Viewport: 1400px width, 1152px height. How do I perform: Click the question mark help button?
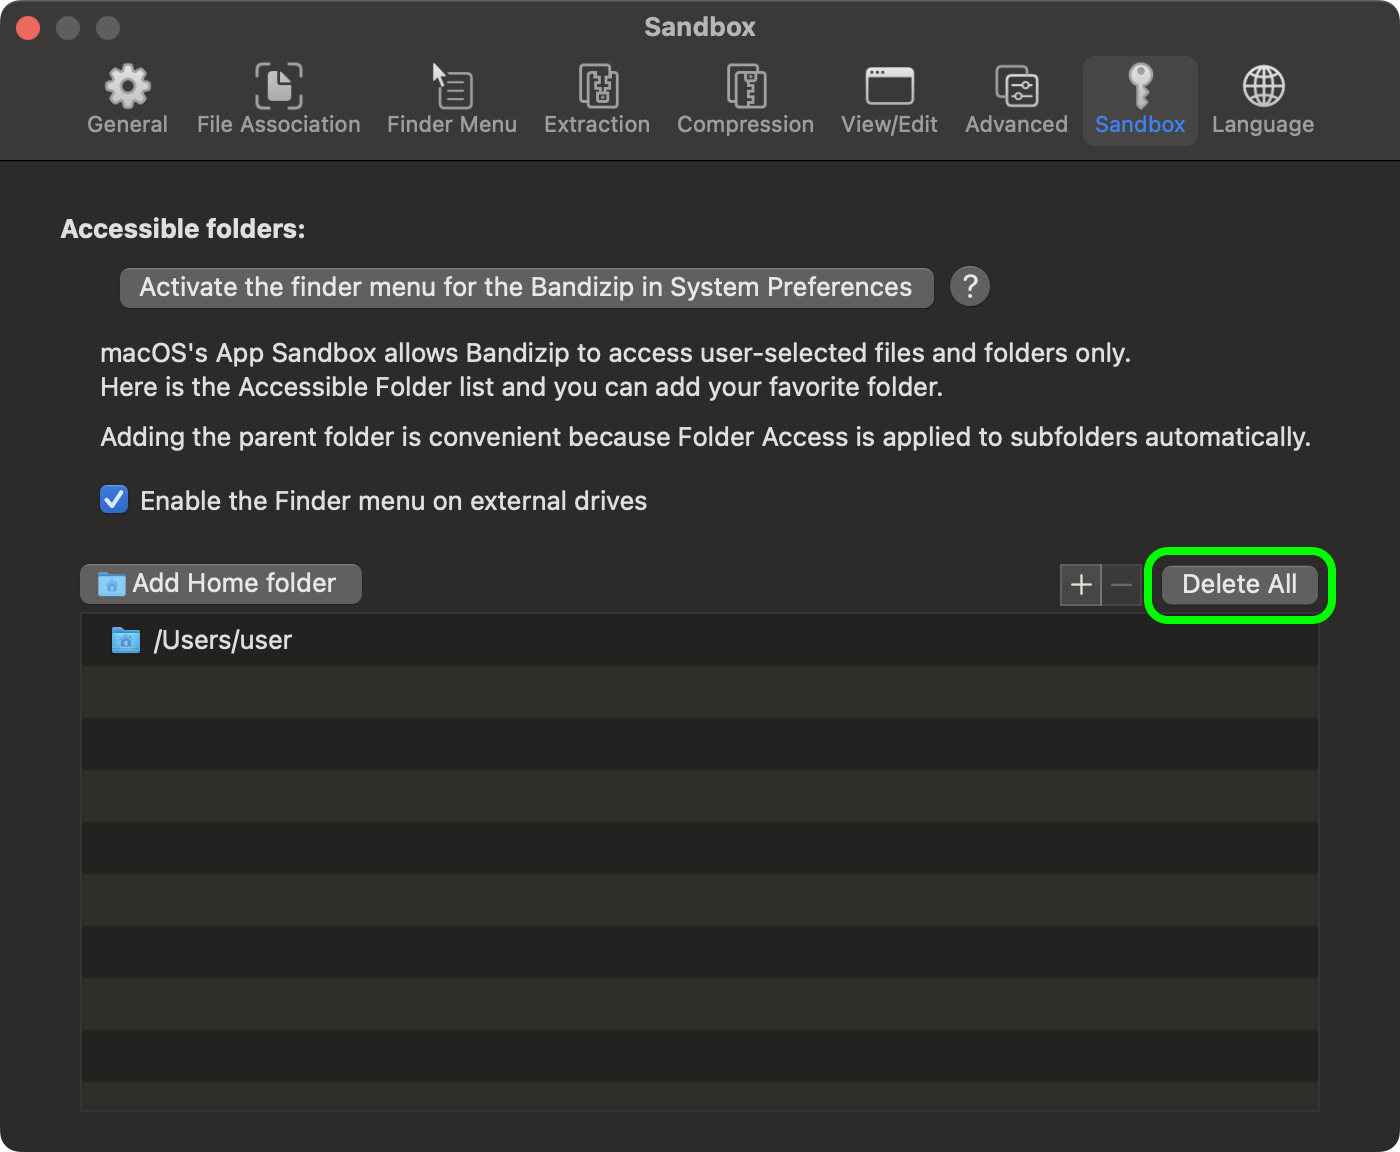tap(969, 287)
